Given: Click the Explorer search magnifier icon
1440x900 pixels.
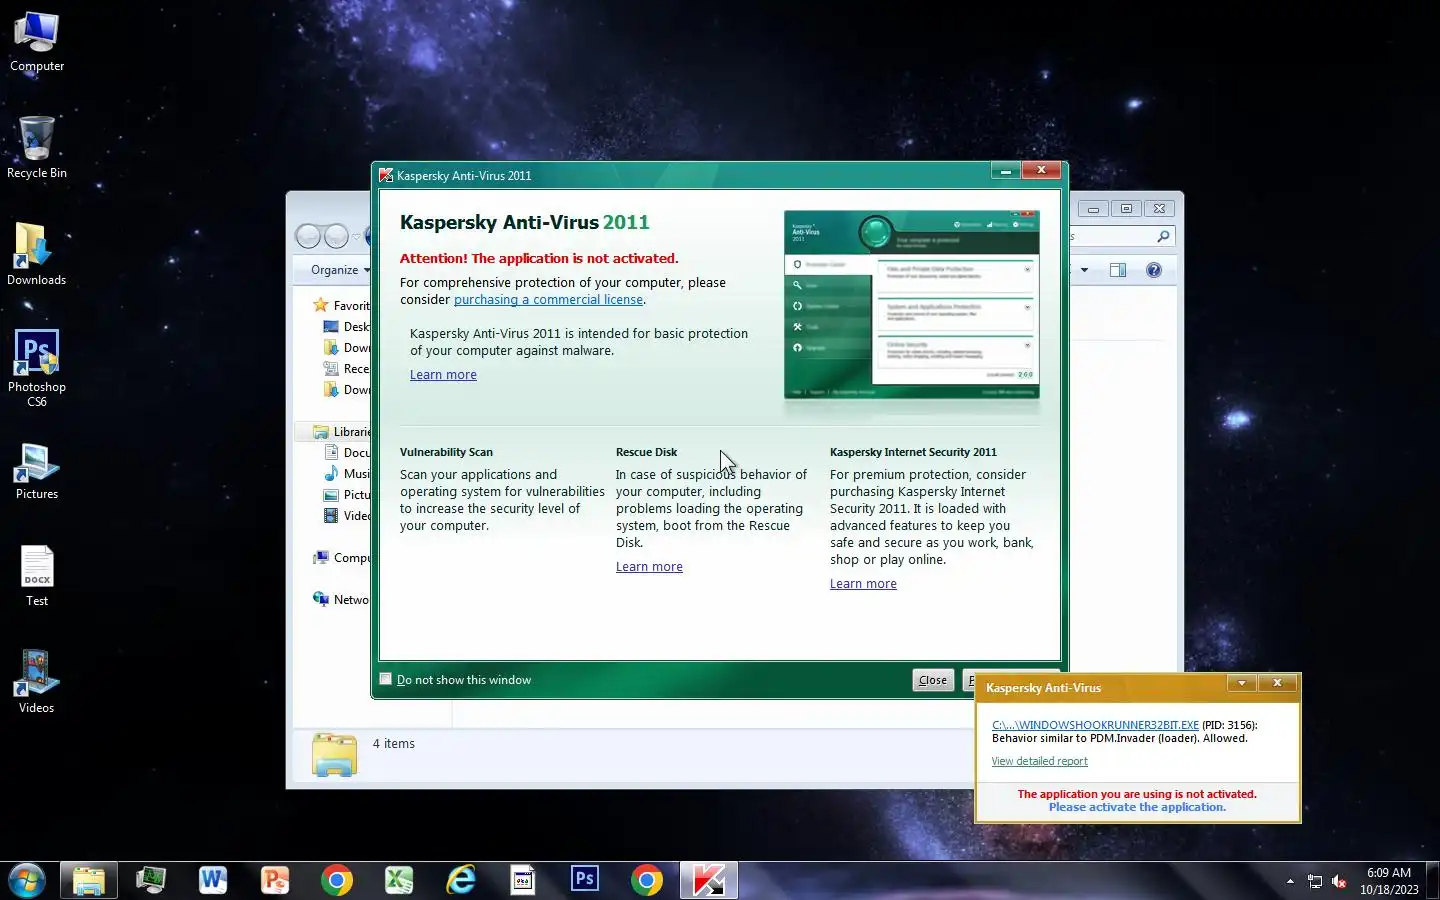Looking at the screenshot, I should coord(1163,237).
